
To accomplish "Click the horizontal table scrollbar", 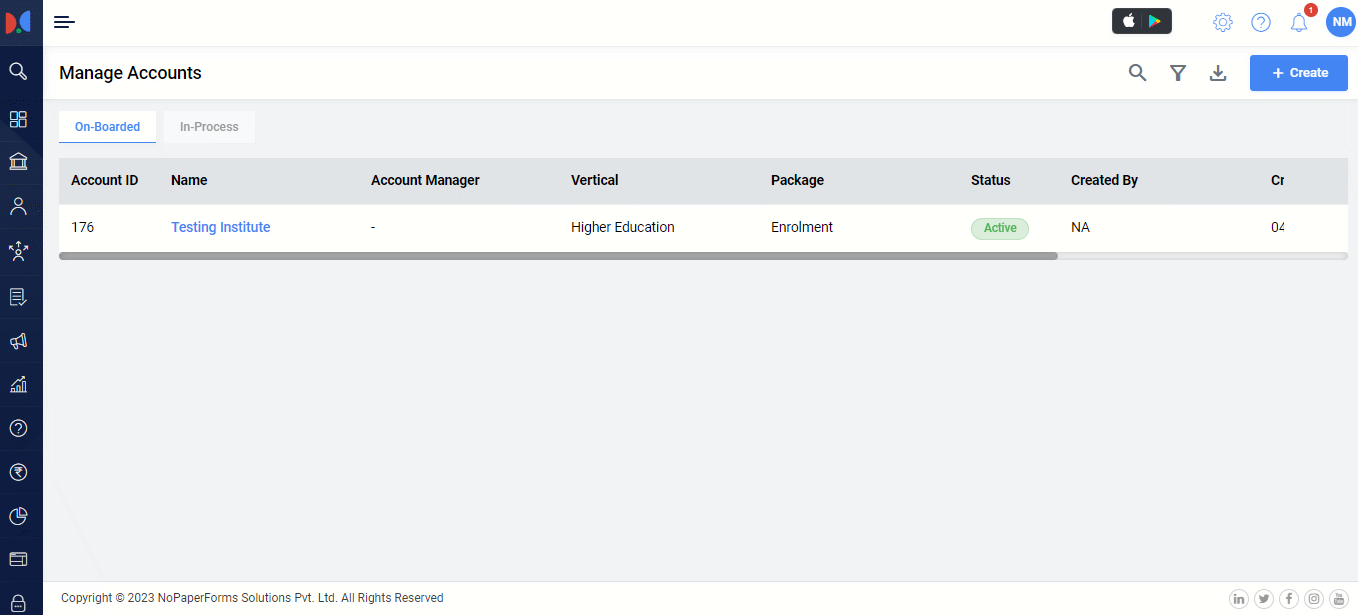I will click(558, 256).
